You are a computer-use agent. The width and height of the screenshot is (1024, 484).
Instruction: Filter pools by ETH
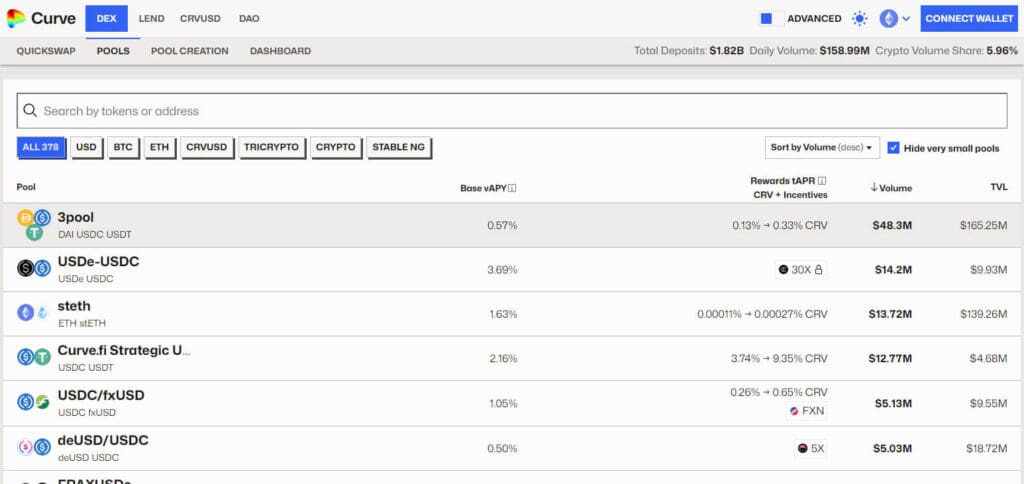[x=159, y=148]
